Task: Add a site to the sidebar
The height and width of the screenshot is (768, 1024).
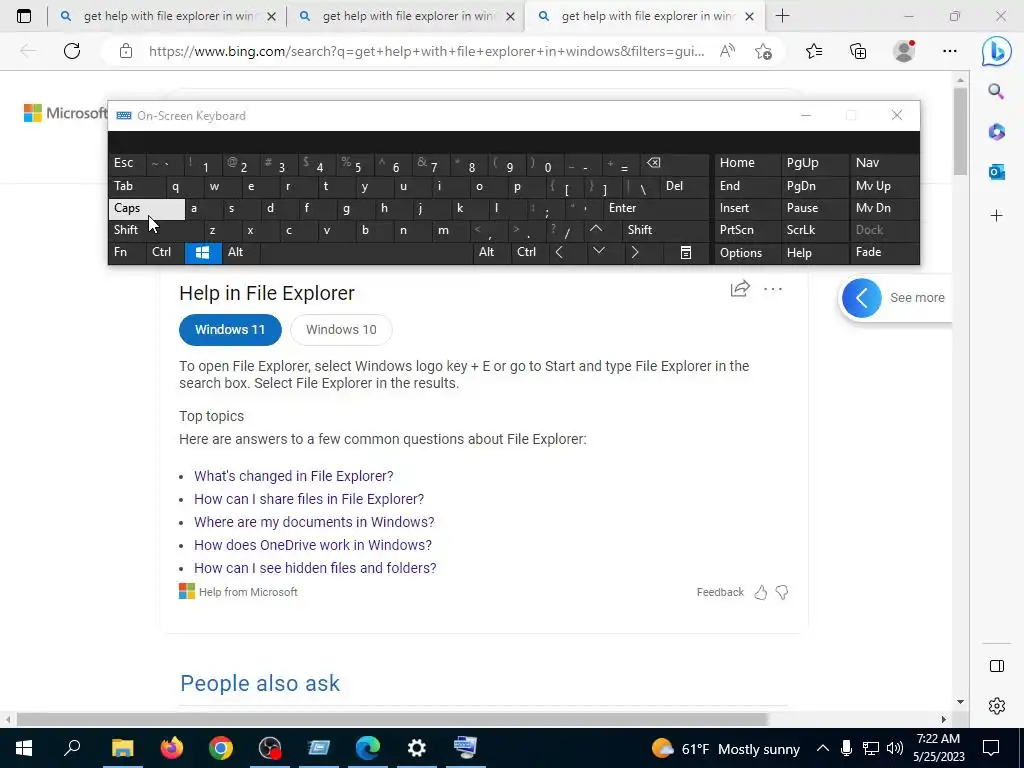Action: pyautogui.click(x=997, y=216)
